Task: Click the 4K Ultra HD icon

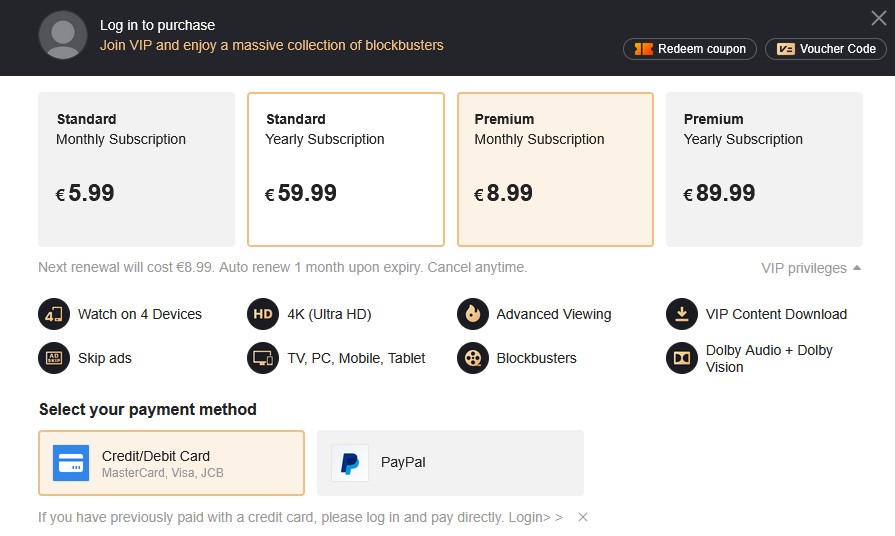Action: point(263,314)
